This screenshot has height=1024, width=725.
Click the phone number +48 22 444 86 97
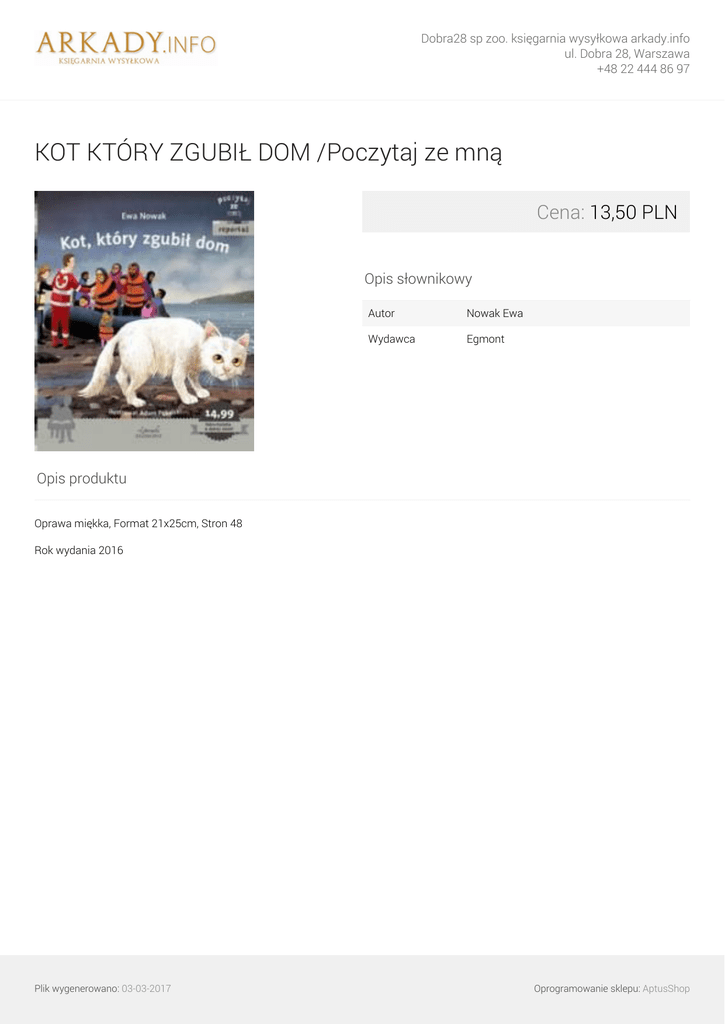[643, 69]
